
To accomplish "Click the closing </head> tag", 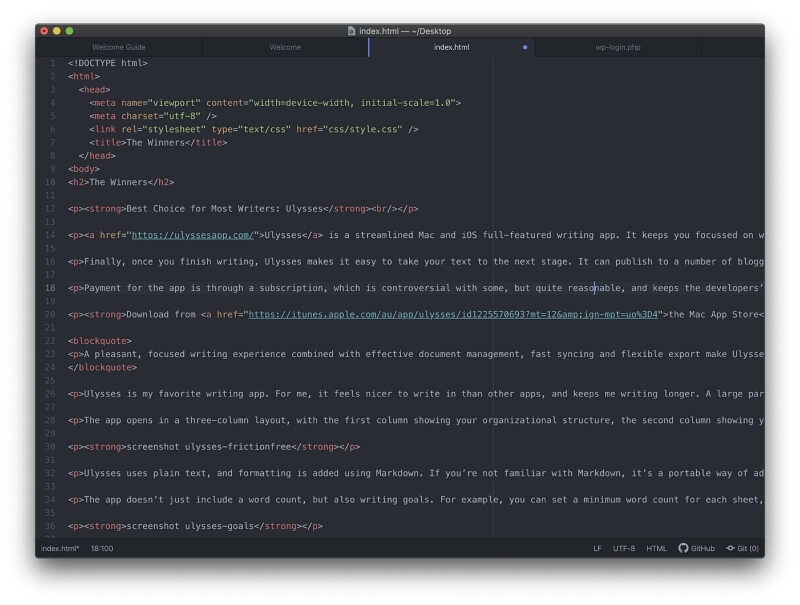I will click(x=97, y=156).
